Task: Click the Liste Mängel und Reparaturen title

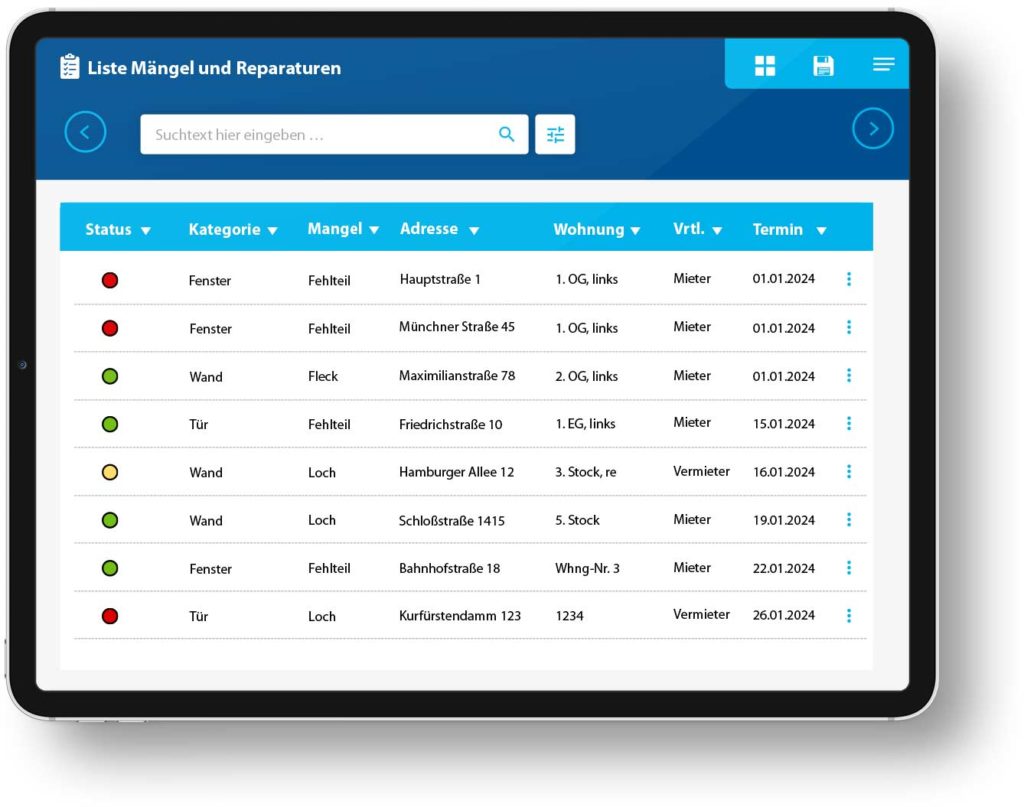Action: (x=213, y=68)
